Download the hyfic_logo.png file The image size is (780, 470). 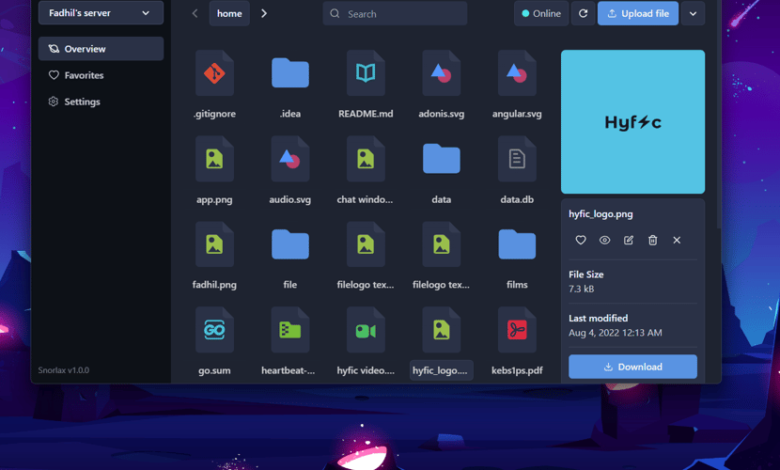coord(633,367)
